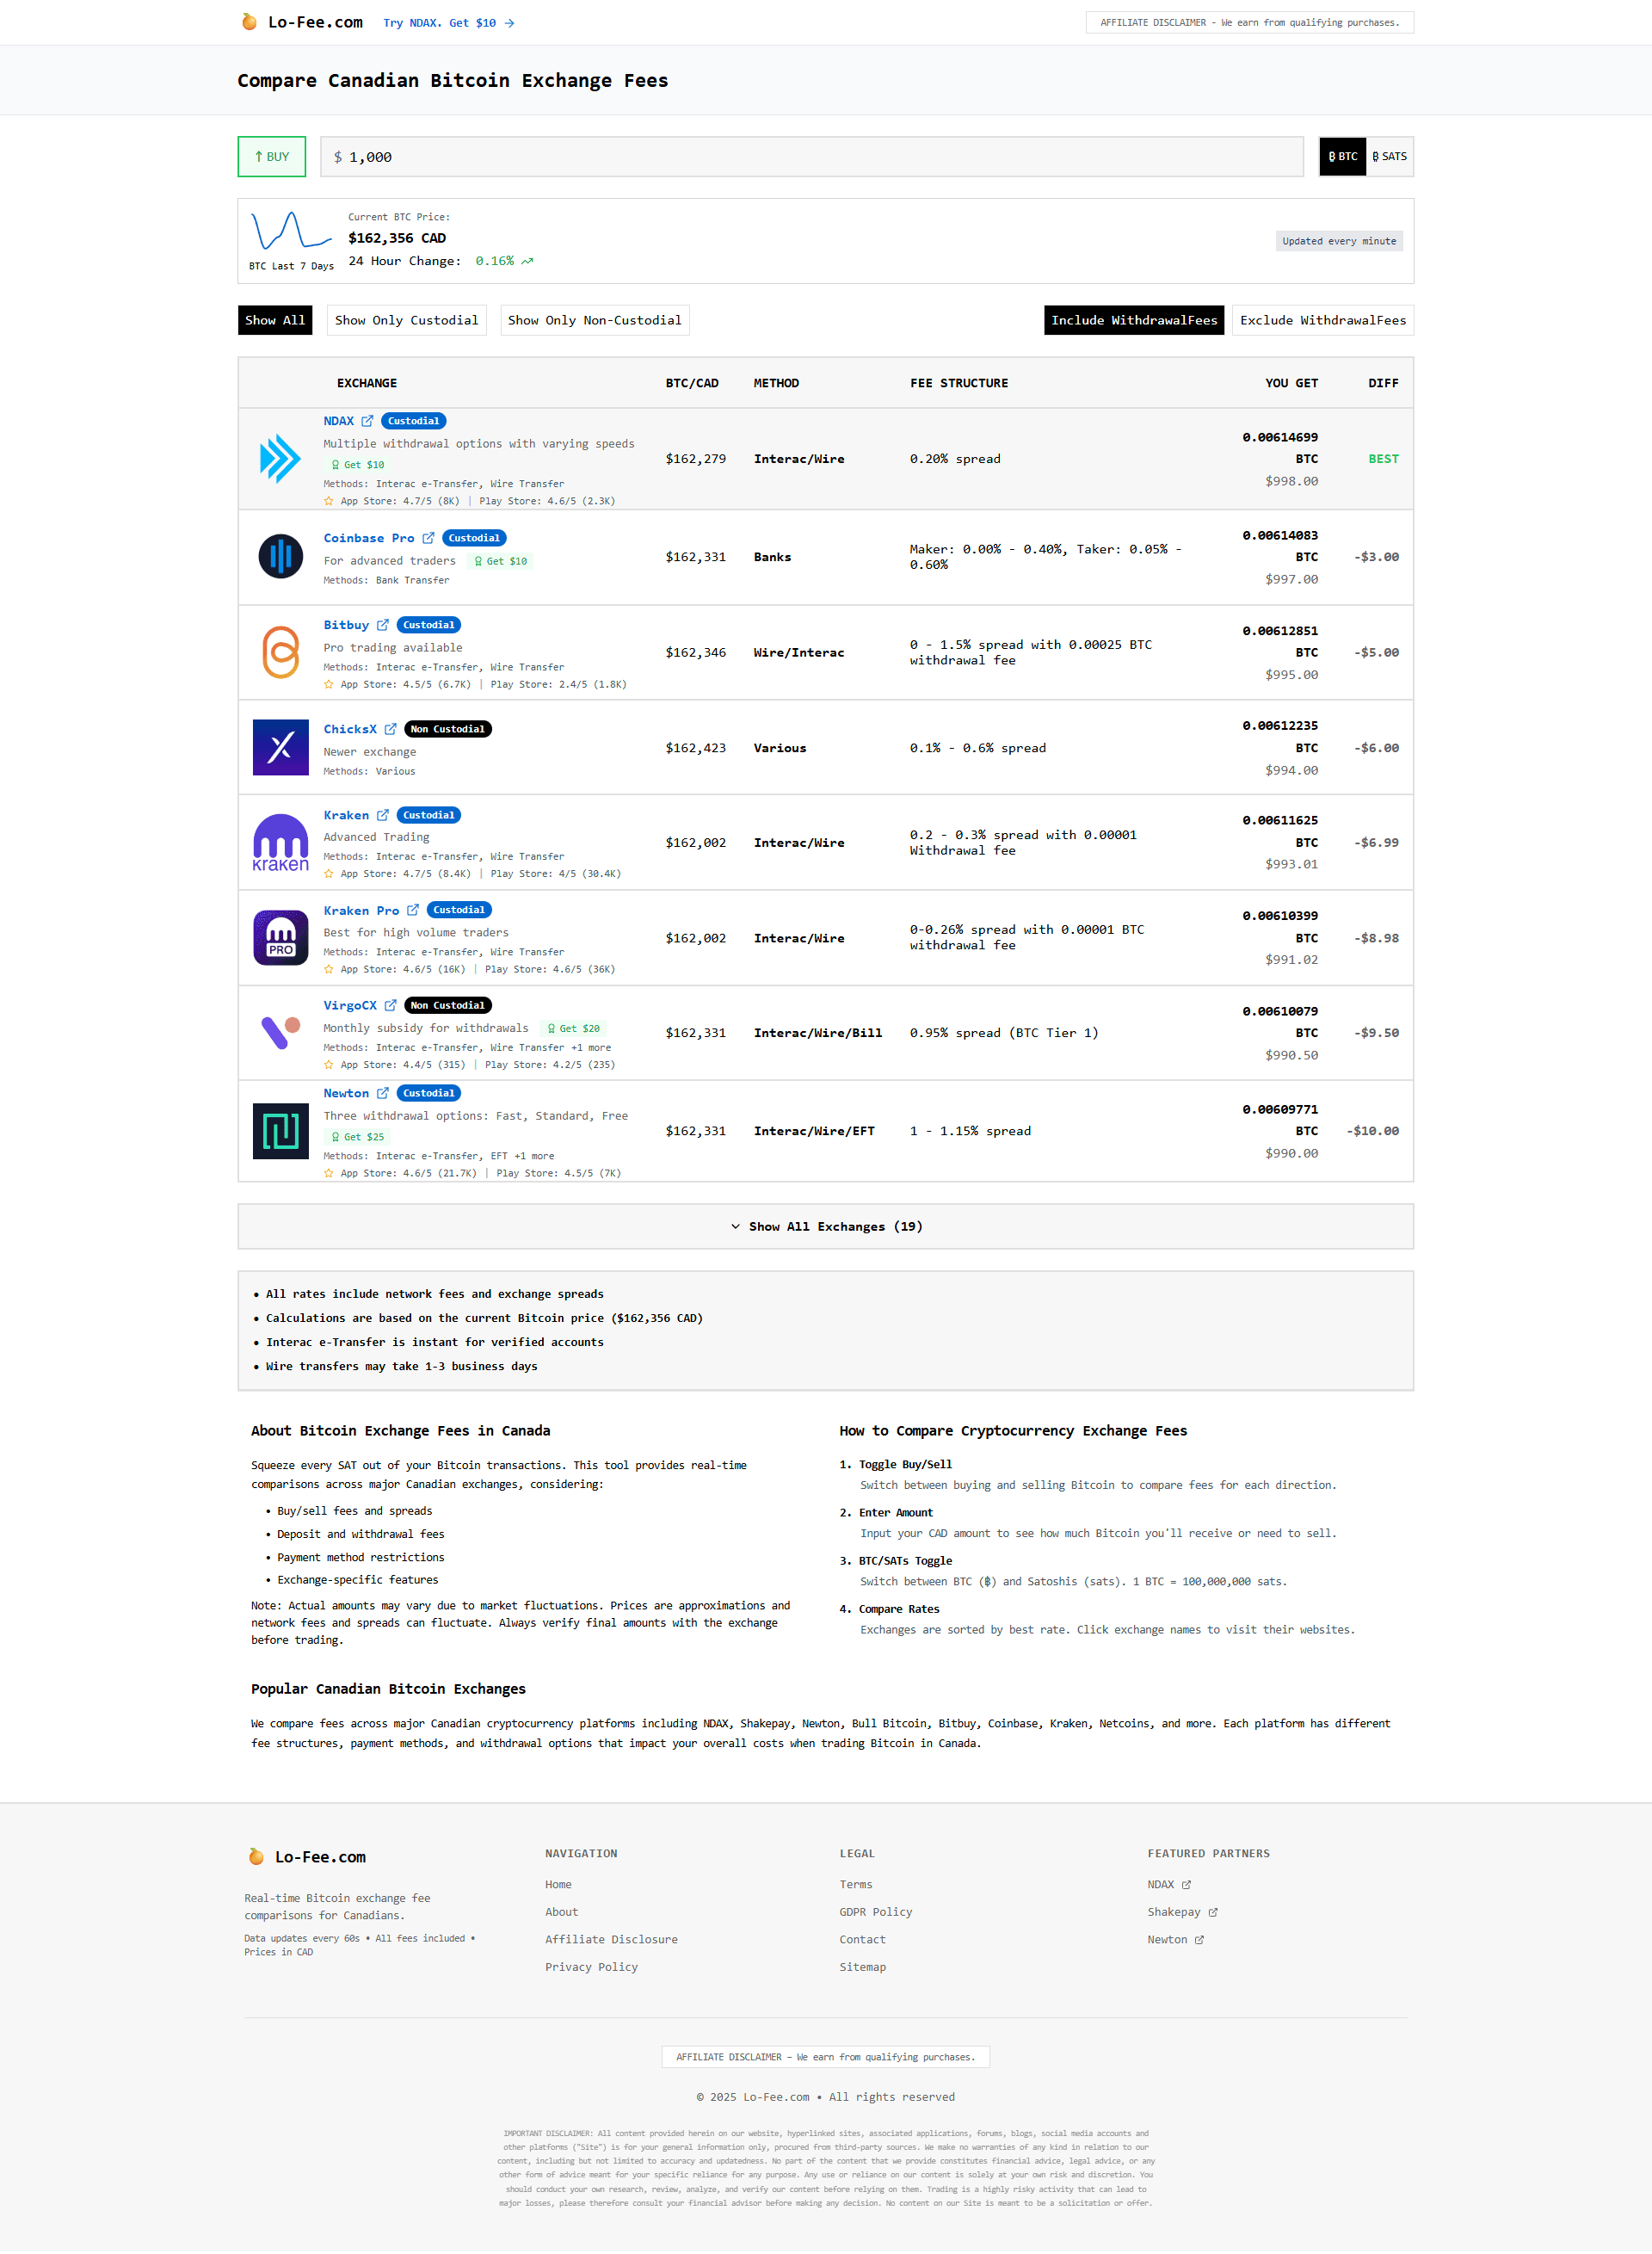Open Bitbuy external link icon
This screenshot has width=1652, height=2254.
[383, 625]
